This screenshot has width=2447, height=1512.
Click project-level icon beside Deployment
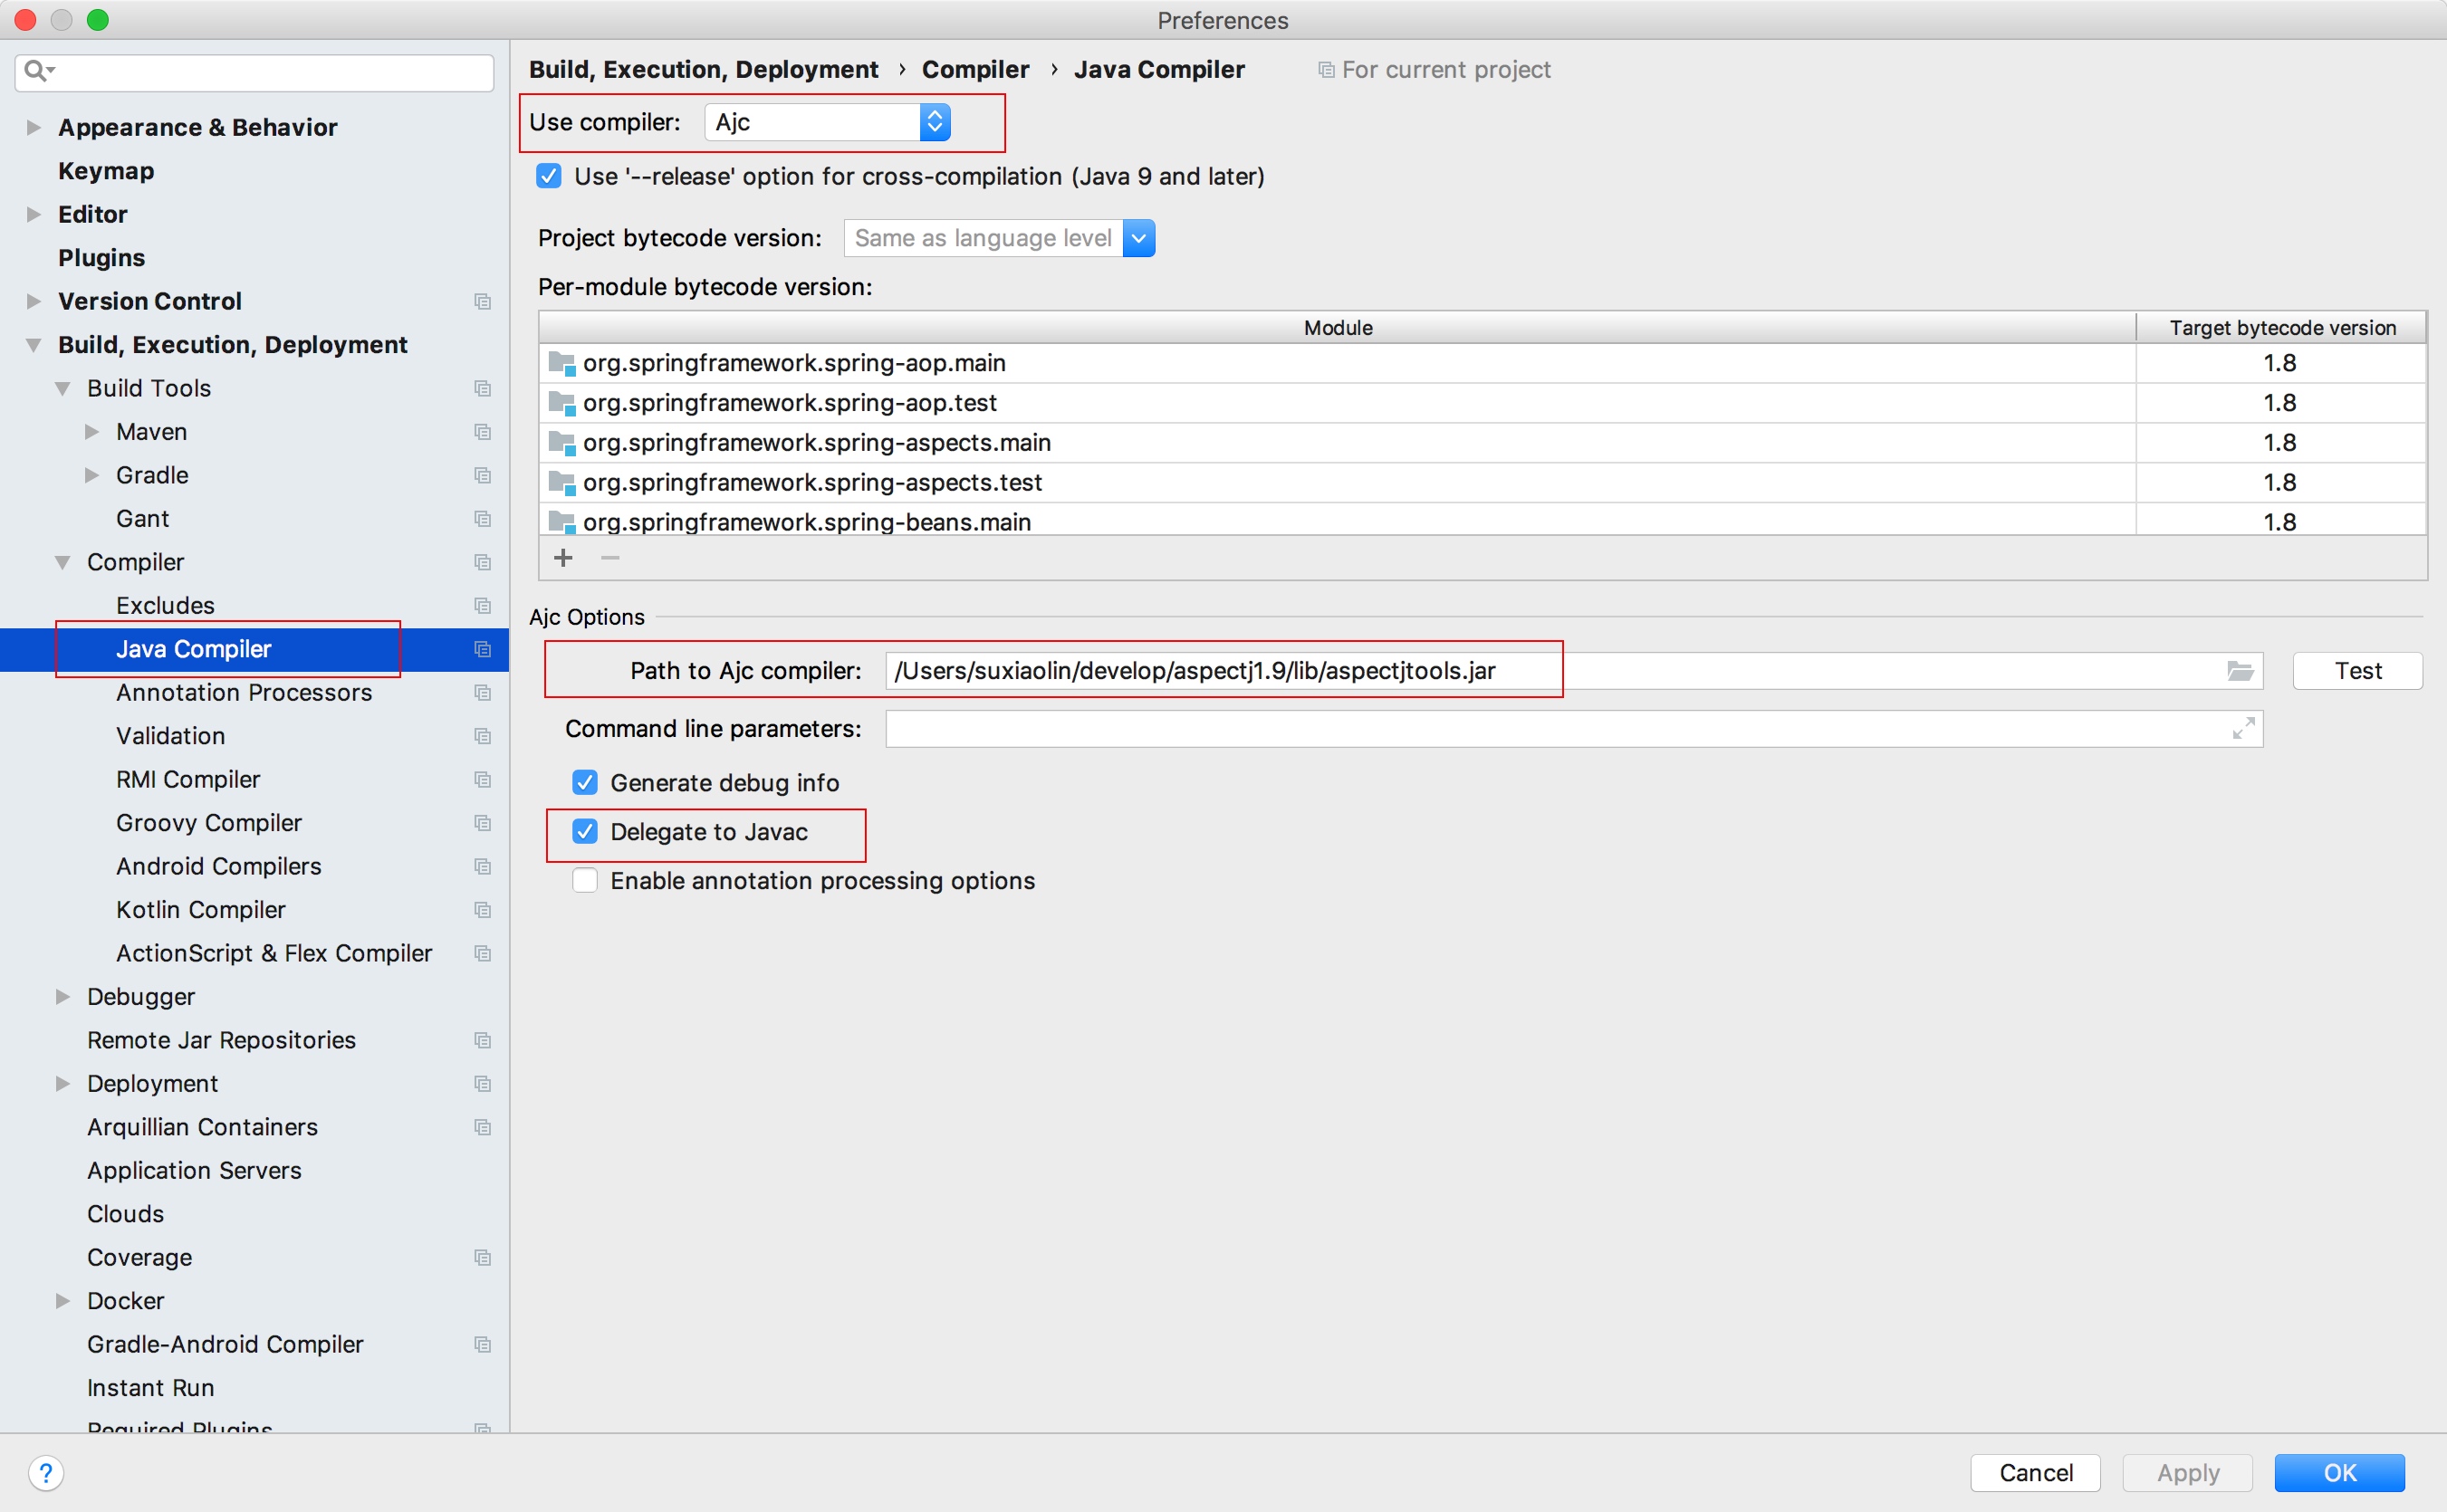tap(483, 1084)
